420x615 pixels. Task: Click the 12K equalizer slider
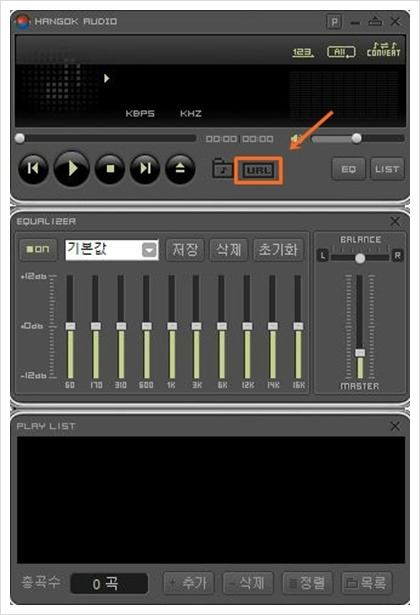pos(247,326)
